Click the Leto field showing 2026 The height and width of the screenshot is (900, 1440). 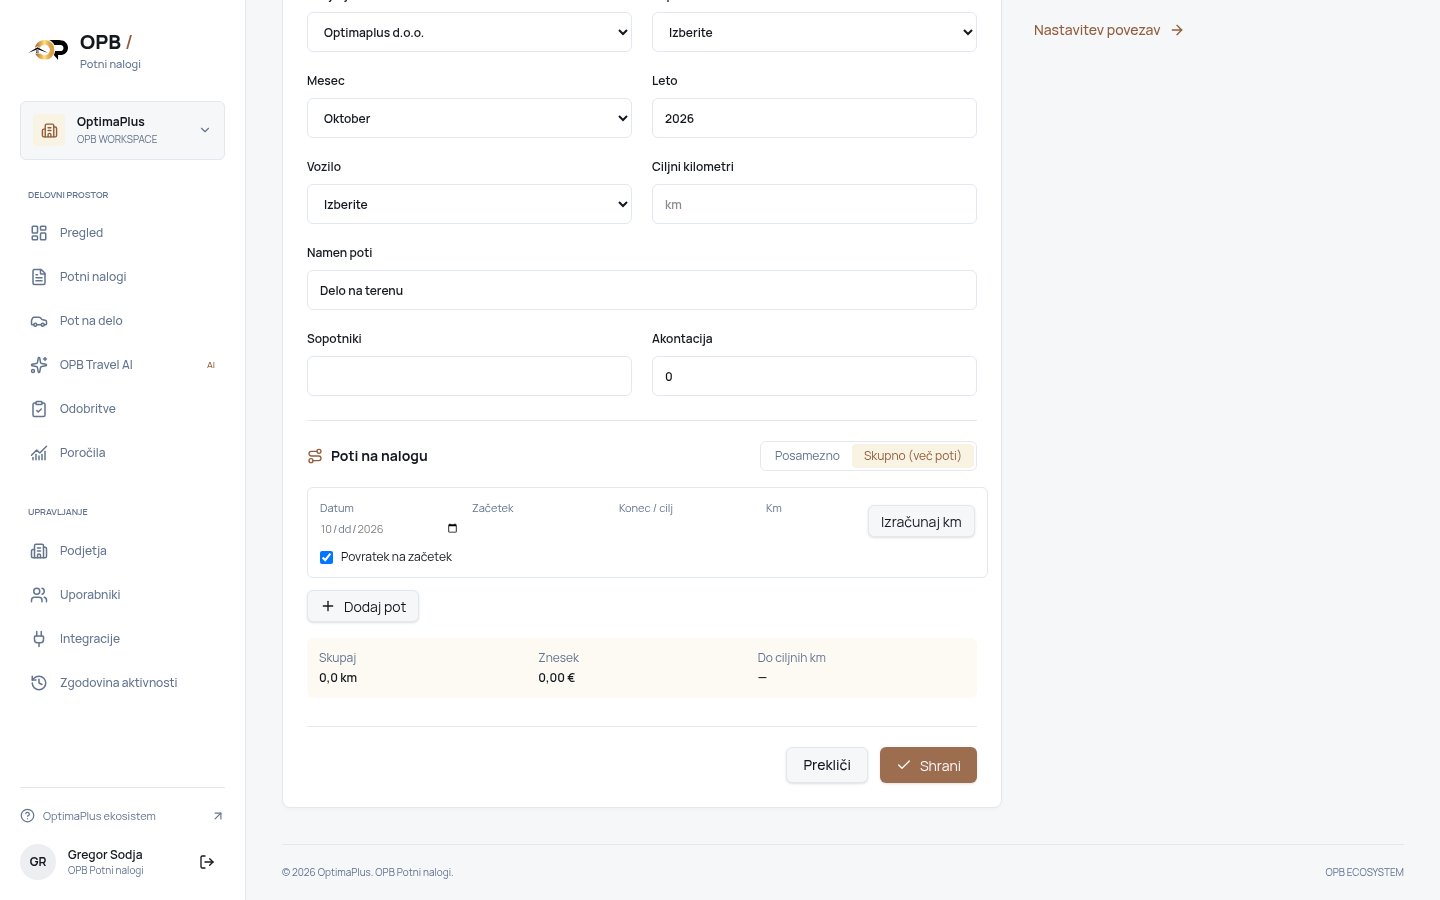pyautogui.click(x=814, y=118)
